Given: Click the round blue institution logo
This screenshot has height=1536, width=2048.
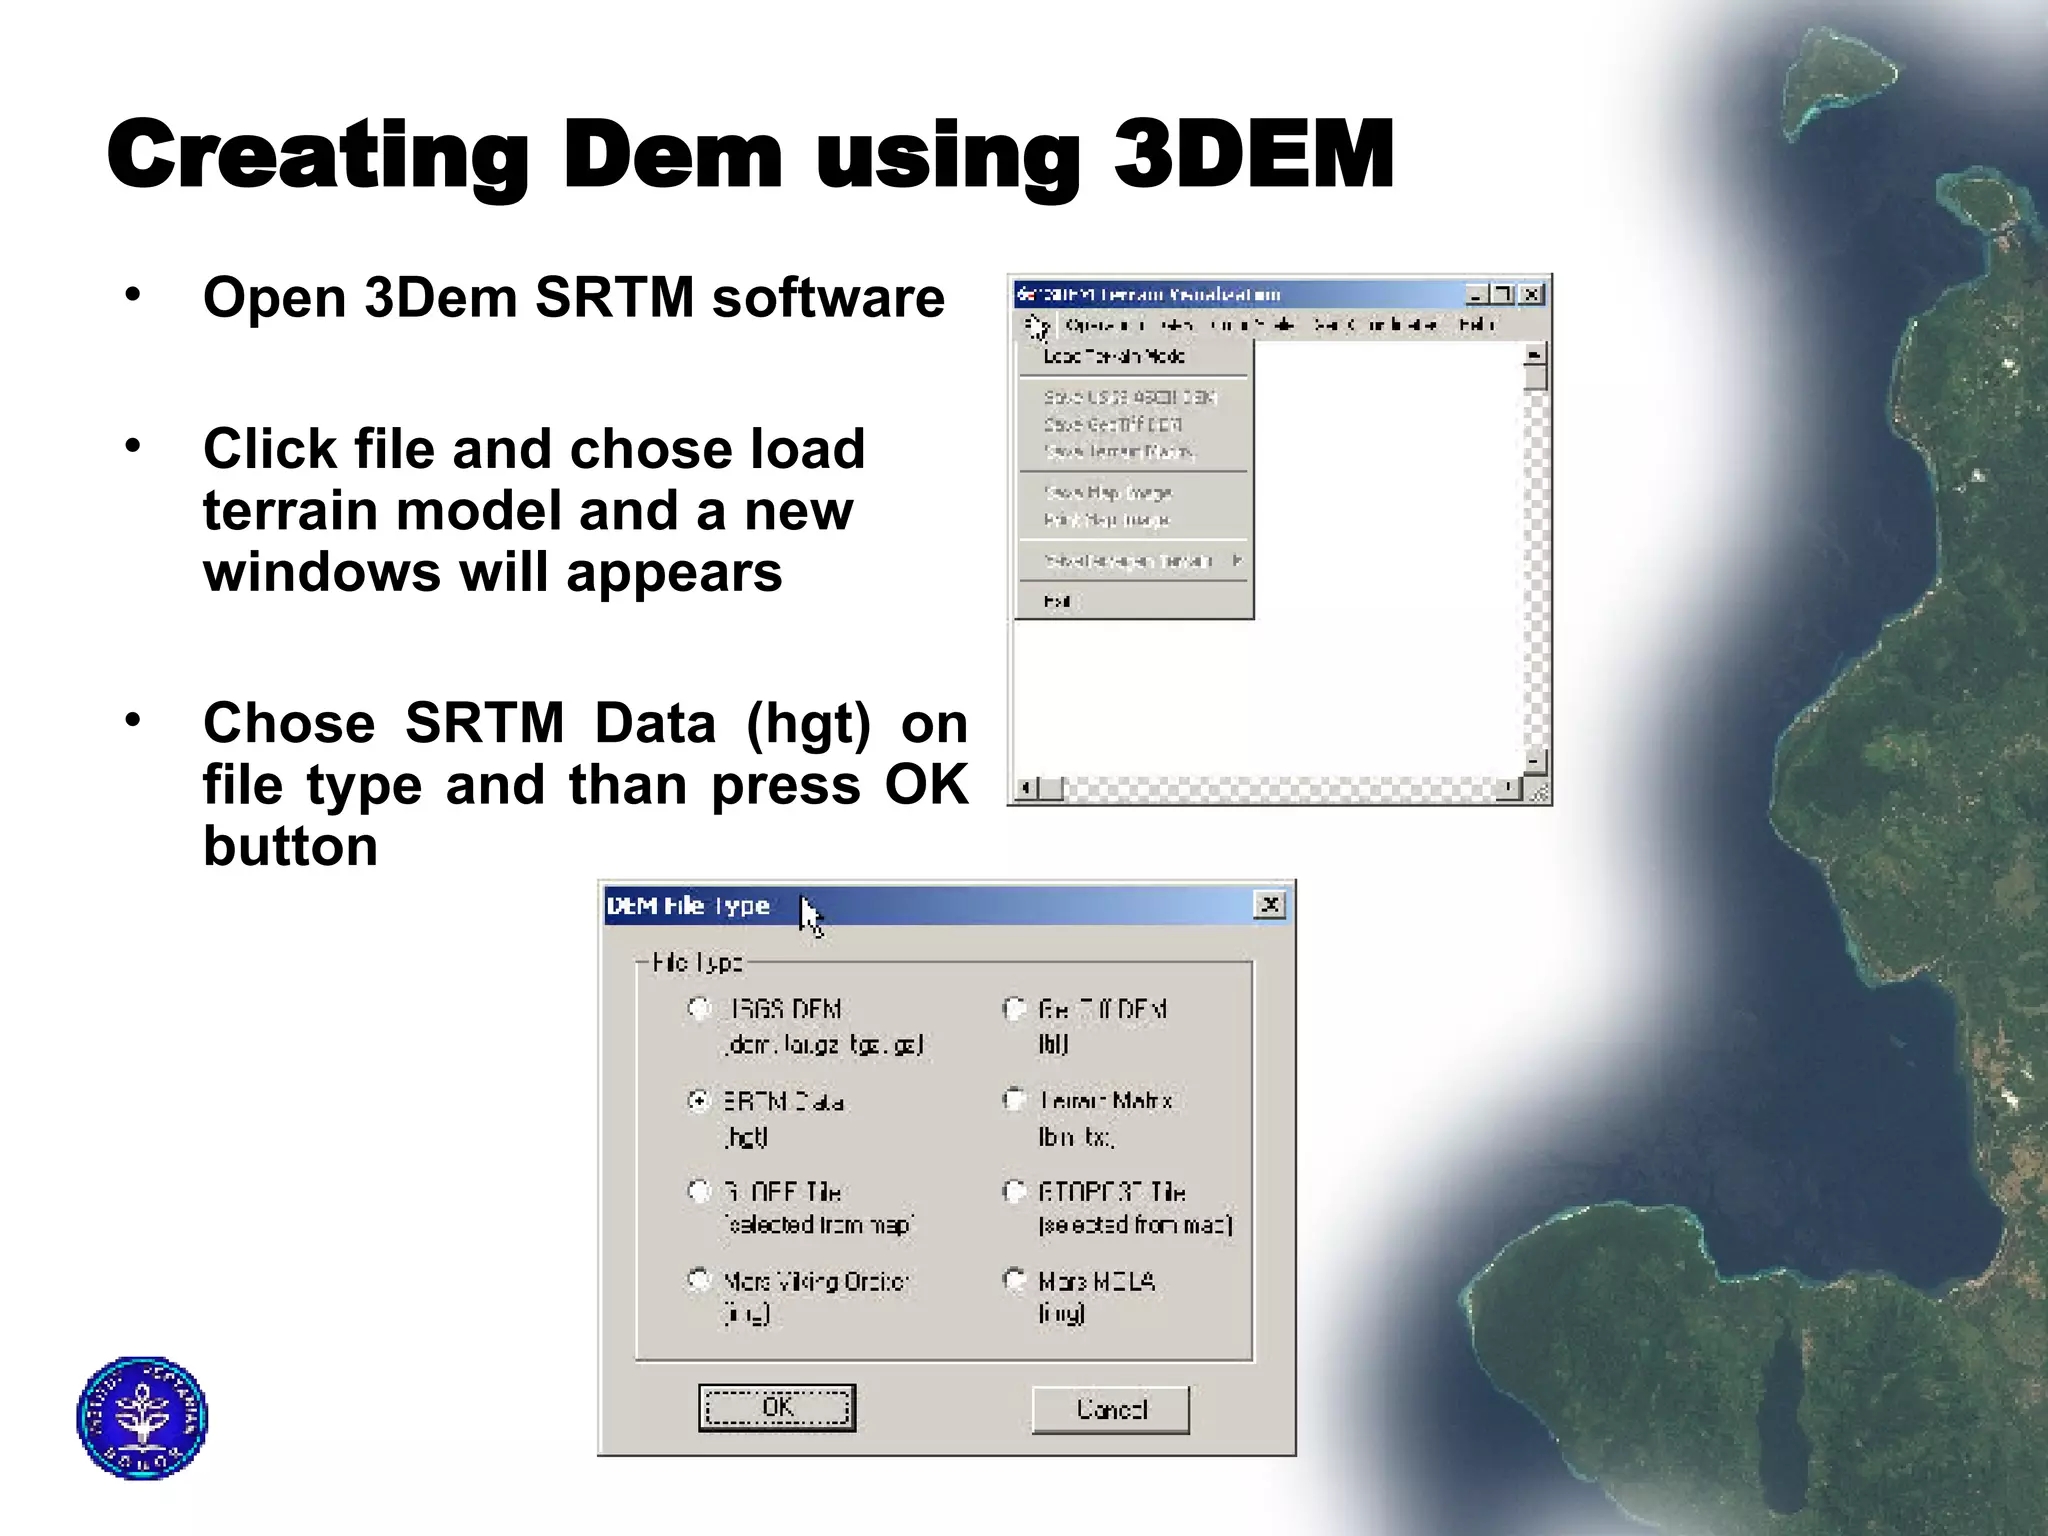Looking at the screenshot, I should click(x=142, y=1417).
